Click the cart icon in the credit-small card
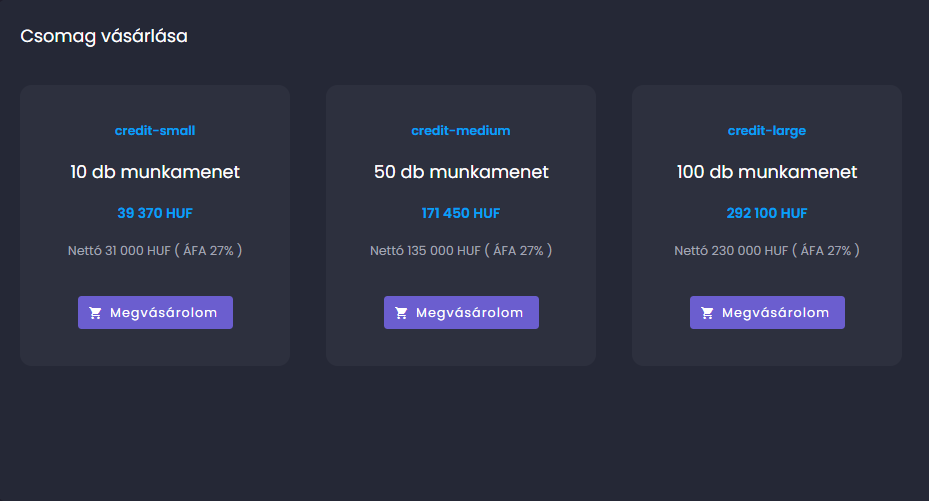This screenshot has width=929, height=501. click(x=96, y=313)
